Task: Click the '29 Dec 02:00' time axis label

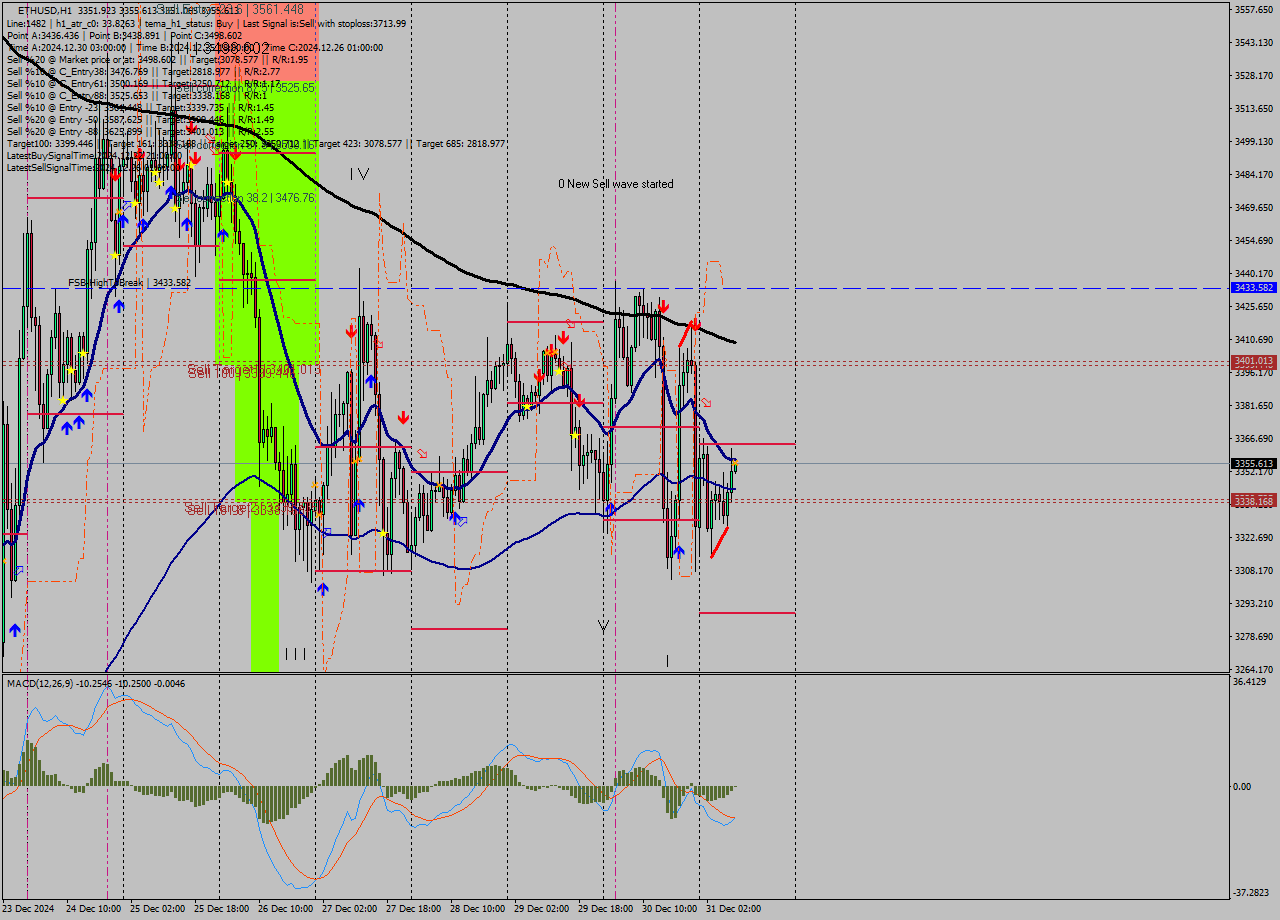Action: click(541, 909)
